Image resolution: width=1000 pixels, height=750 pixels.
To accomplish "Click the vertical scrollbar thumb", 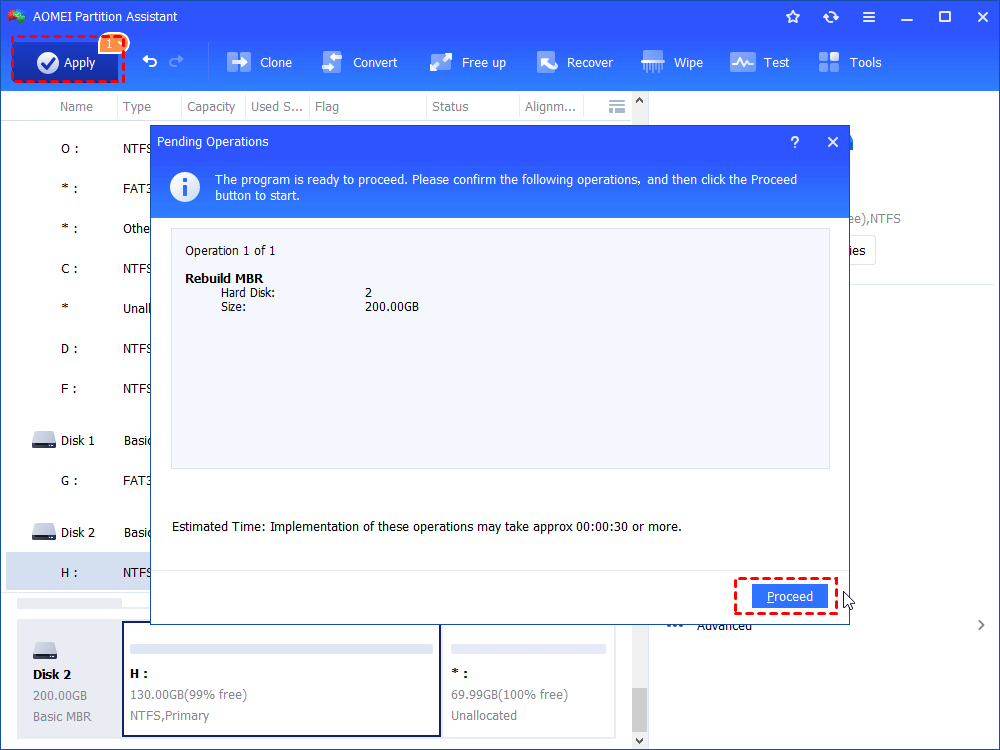I will coord(639,709).
